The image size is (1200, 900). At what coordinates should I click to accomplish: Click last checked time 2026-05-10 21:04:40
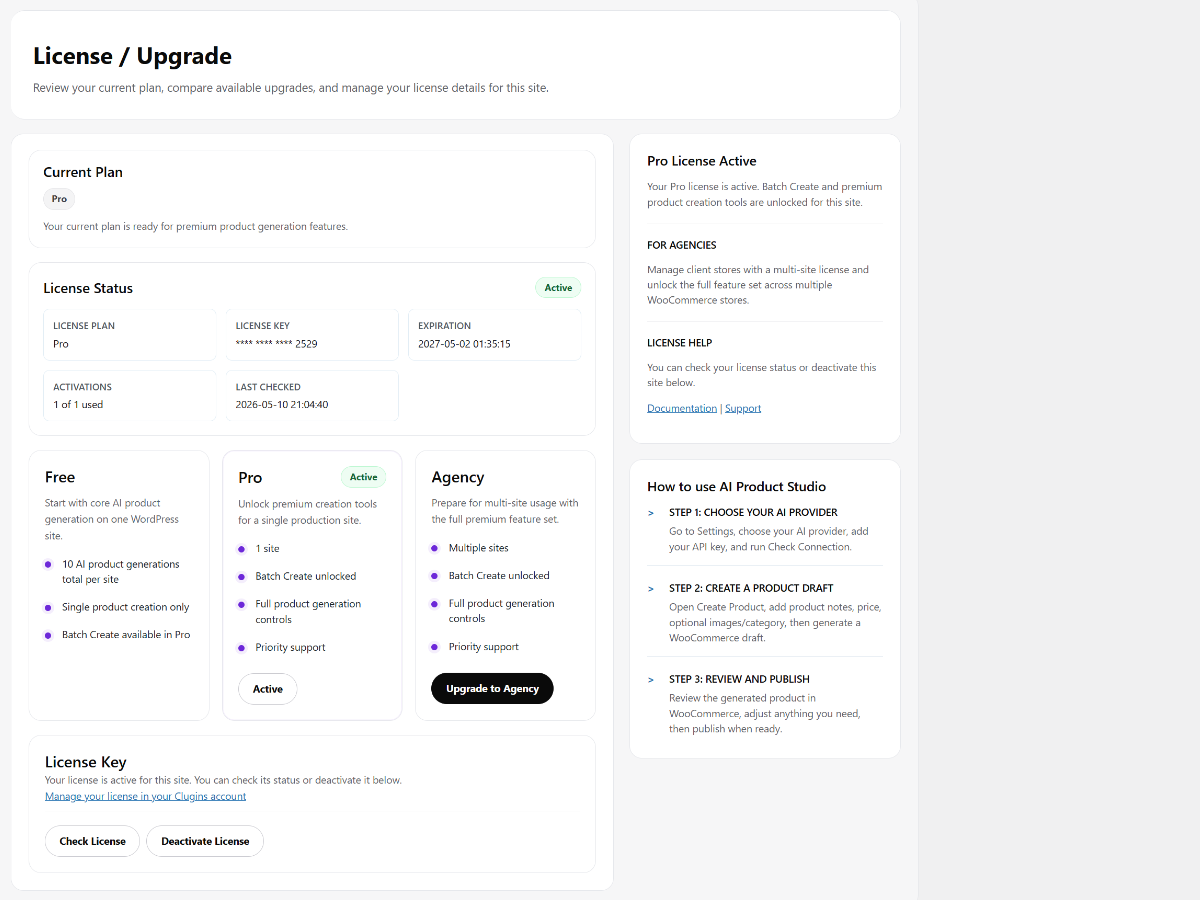pos(282,405)
